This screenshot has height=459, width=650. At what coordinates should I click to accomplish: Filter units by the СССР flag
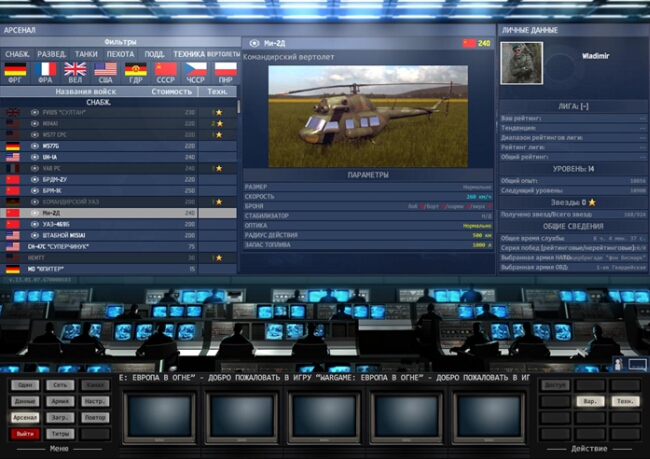(166, 69)
